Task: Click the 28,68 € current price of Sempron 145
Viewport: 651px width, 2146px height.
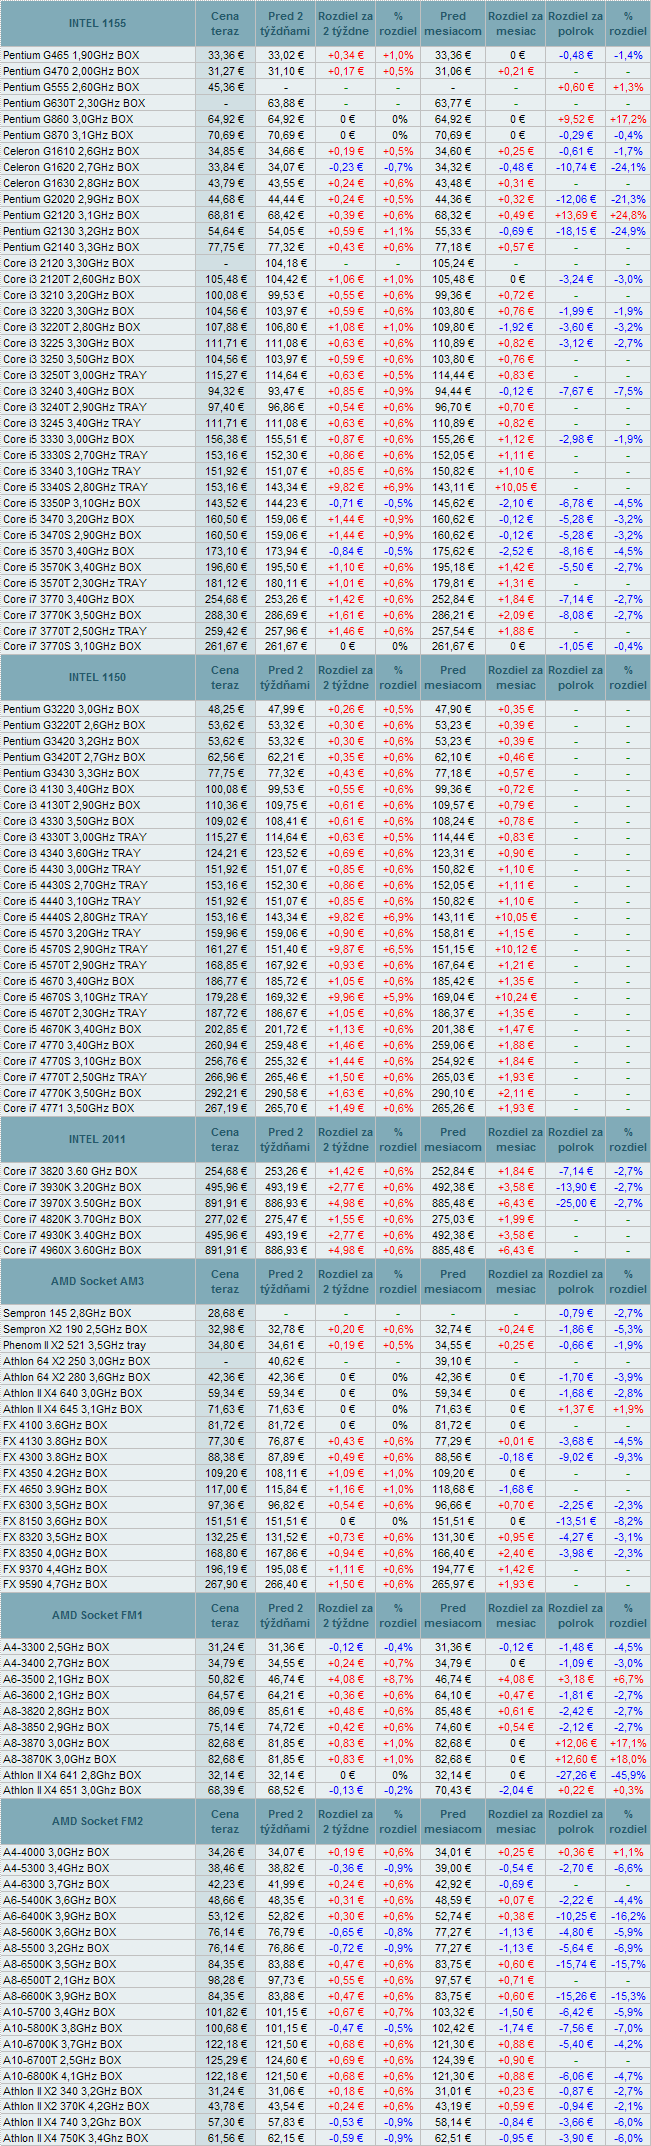Action: (x=225, y=1313)
